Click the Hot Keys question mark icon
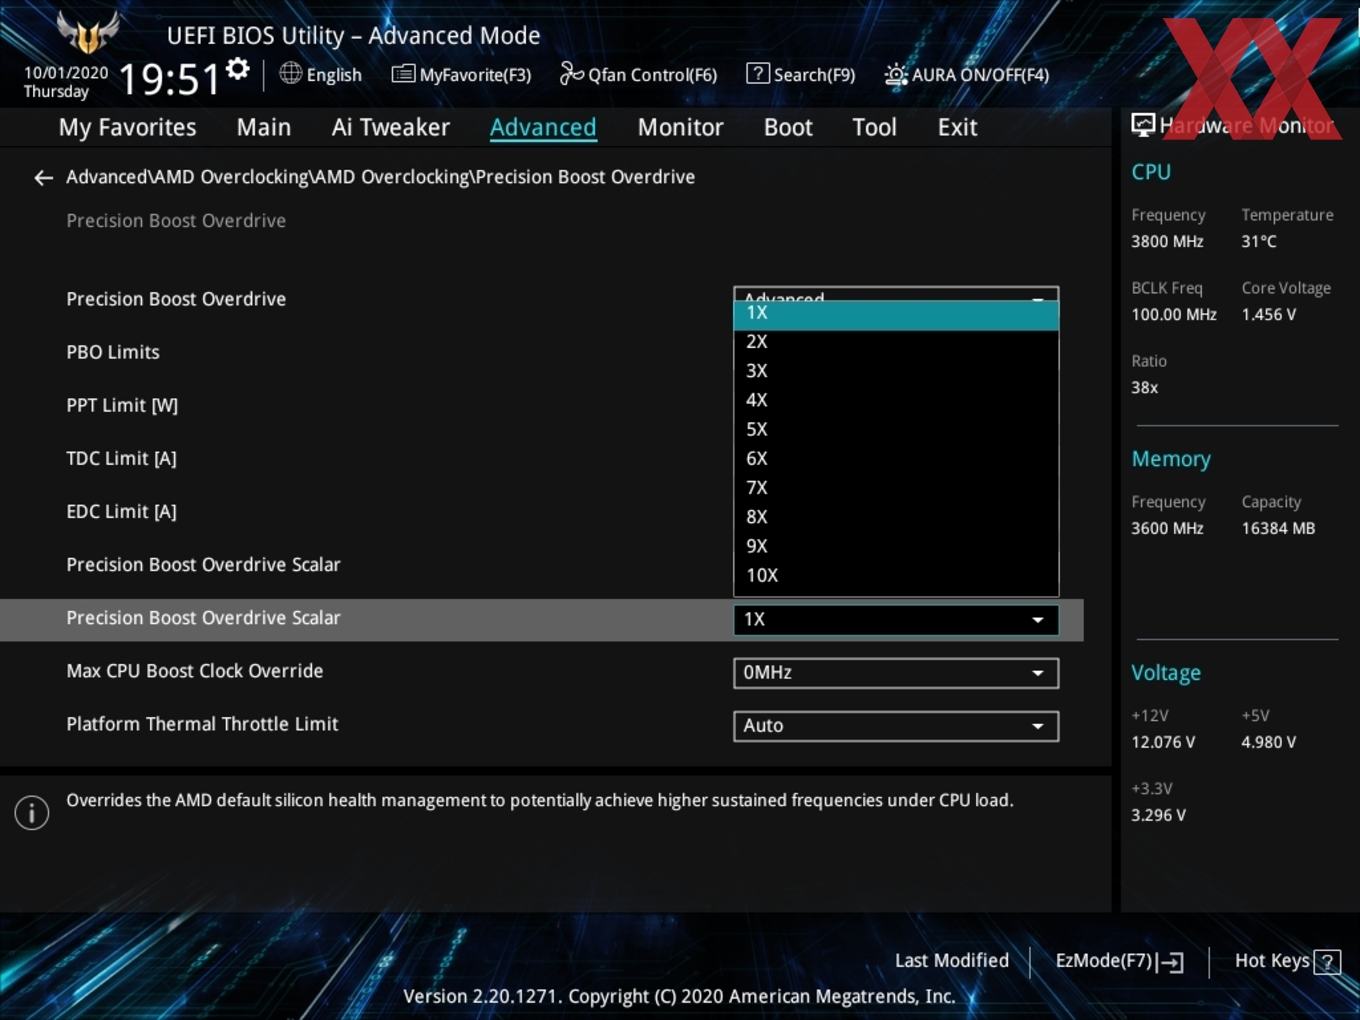This screenshot has height=1020, width=1360. [1327, 962]
